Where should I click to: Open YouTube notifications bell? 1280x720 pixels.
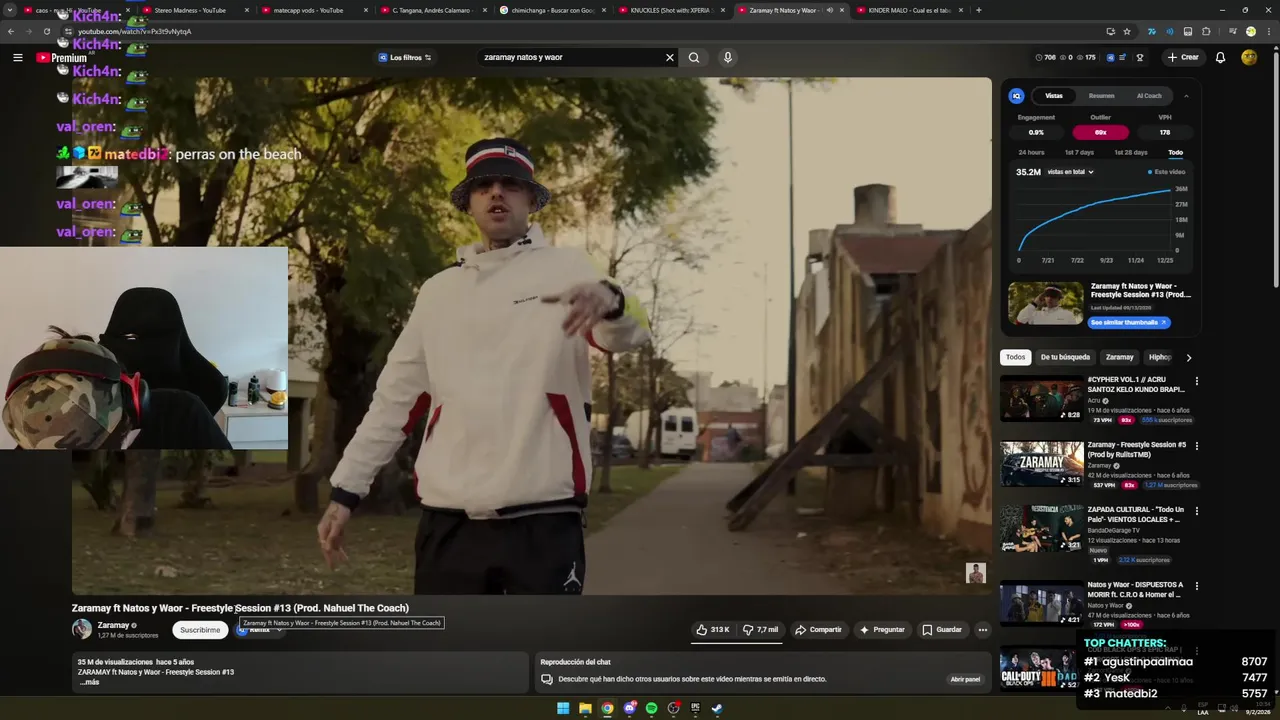point(1220,57)
